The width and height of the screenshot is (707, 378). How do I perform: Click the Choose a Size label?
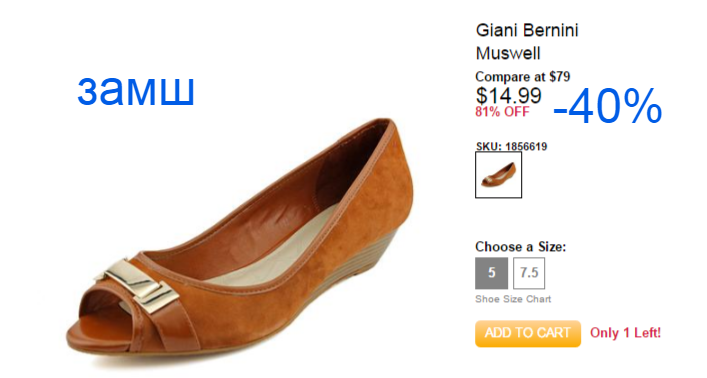[520, 247]
